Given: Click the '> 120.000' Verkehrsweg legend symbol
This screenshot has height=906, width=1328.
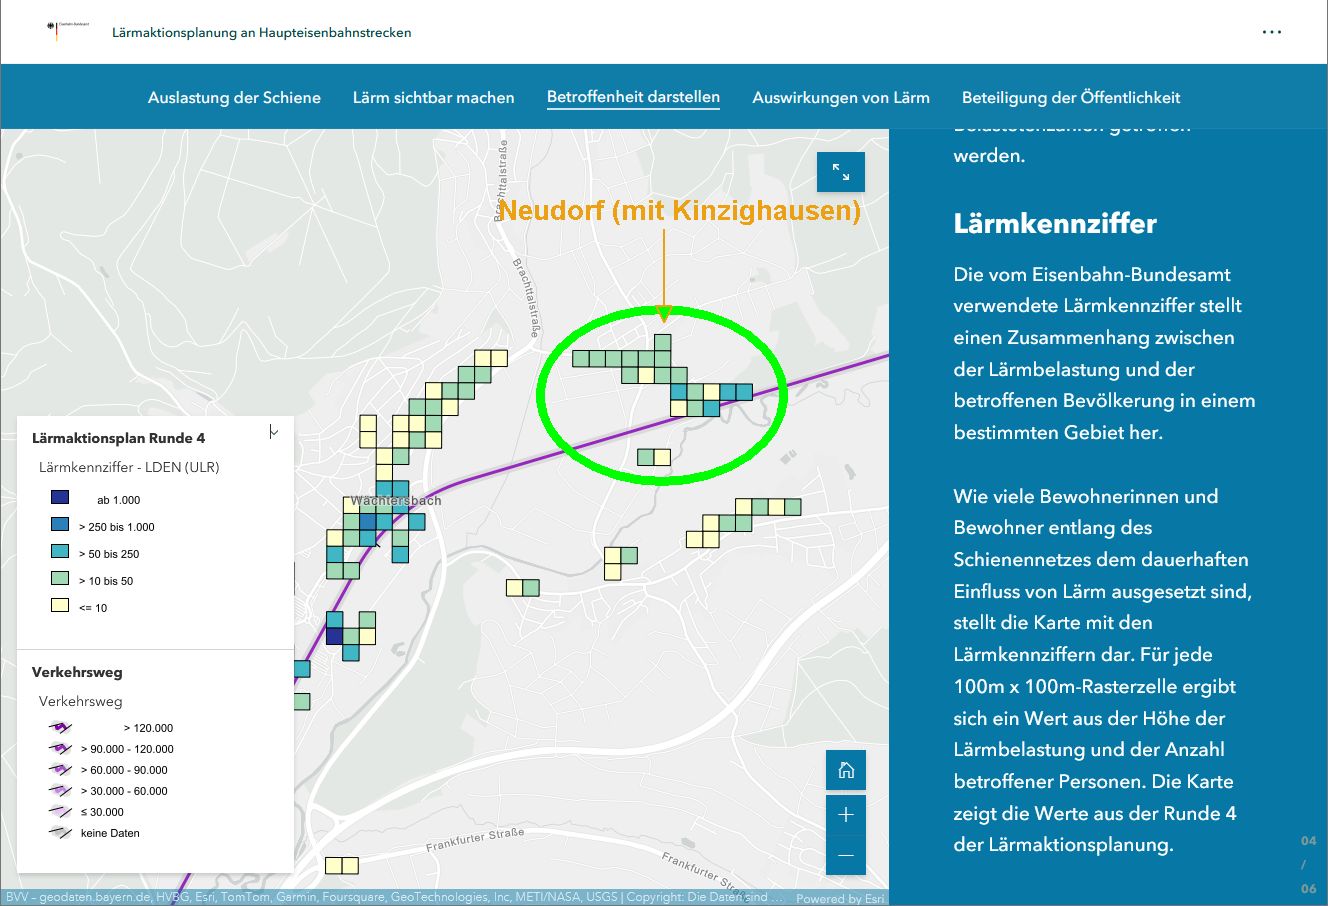Looking at the screenshot, I should pos(61,728).
